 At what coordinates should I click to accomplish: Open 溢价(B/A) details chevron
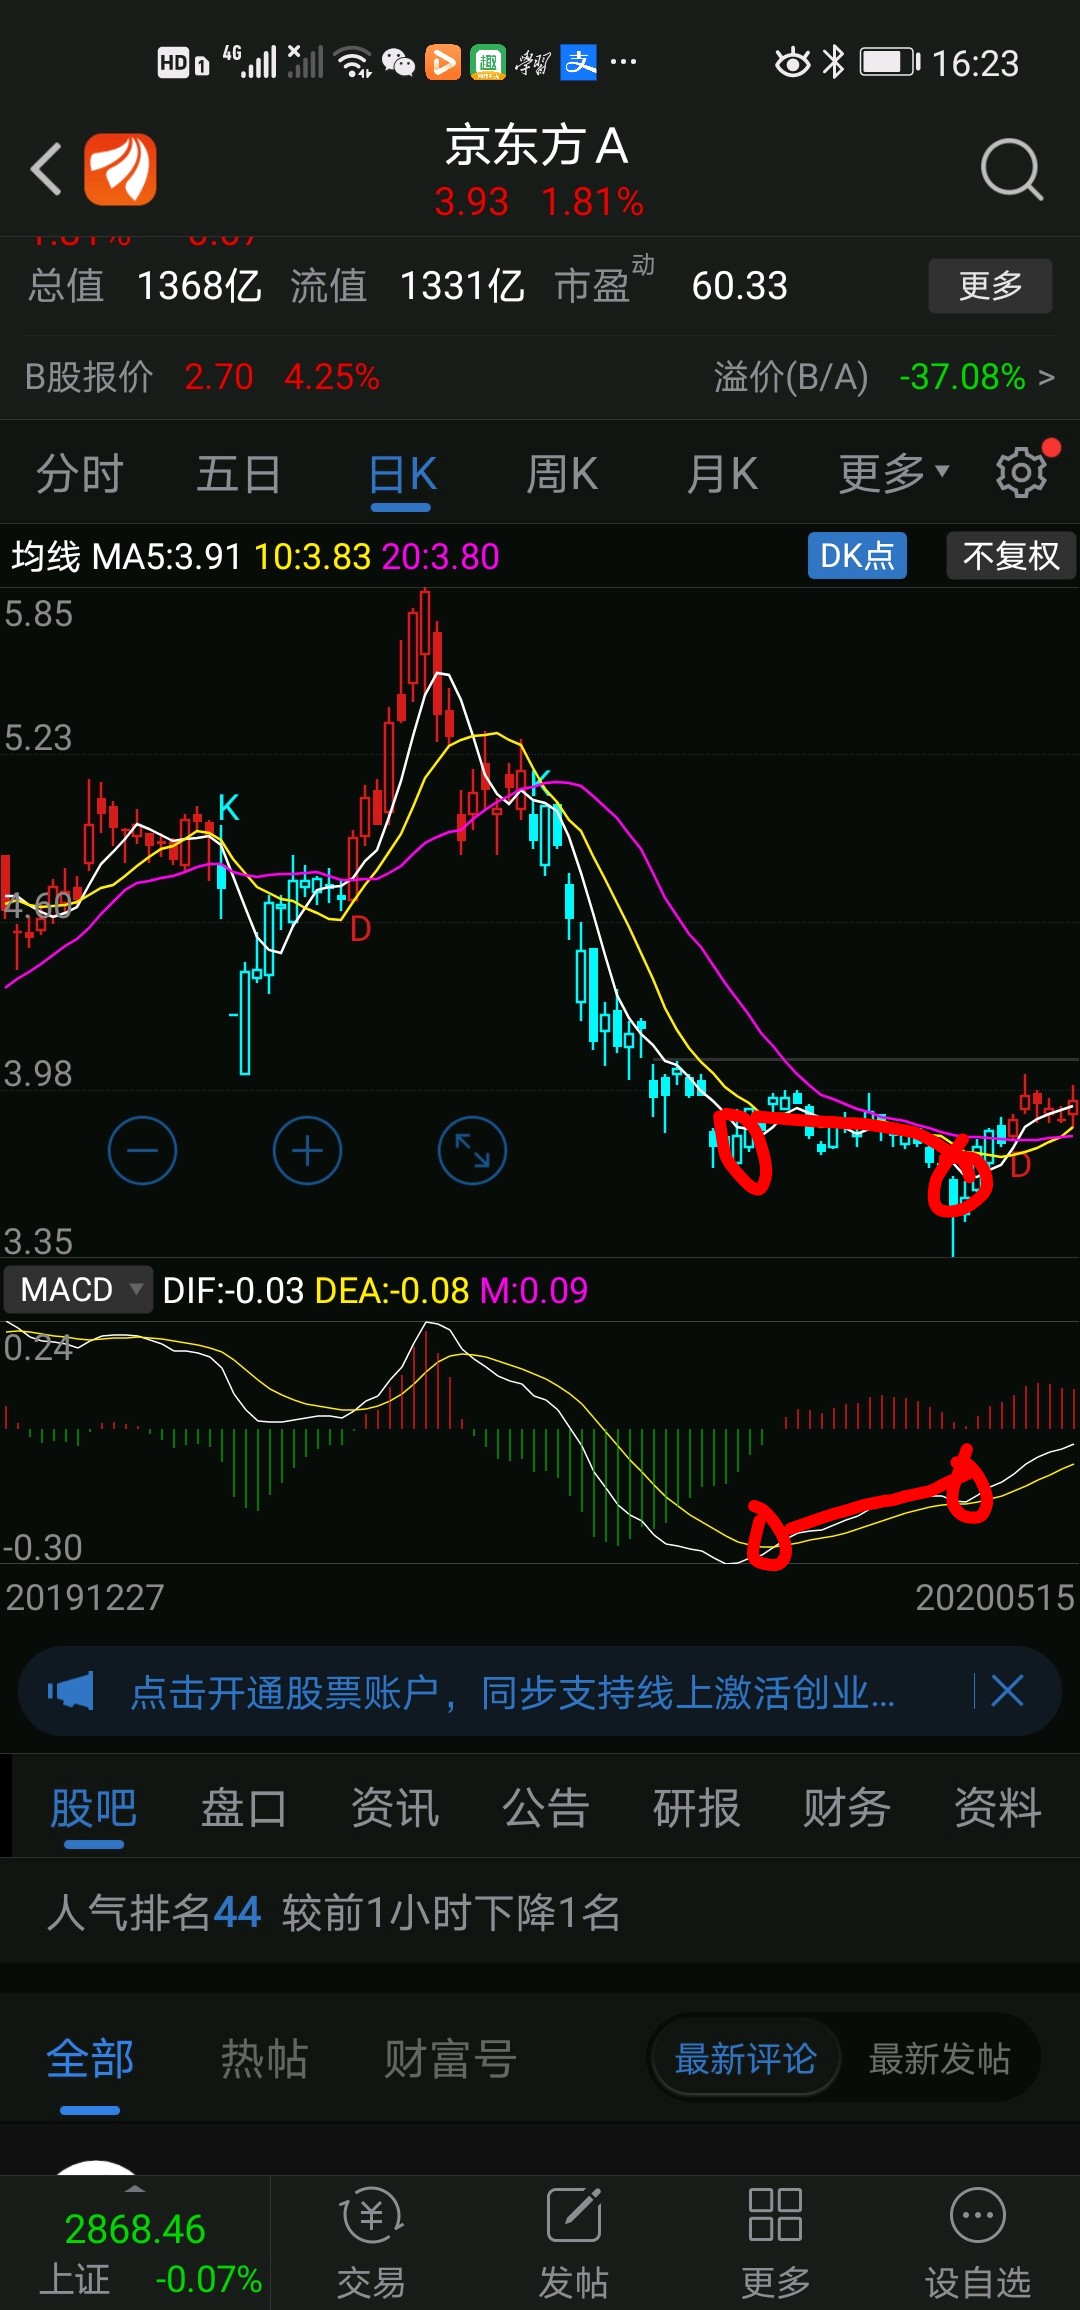click(1047, 377)
